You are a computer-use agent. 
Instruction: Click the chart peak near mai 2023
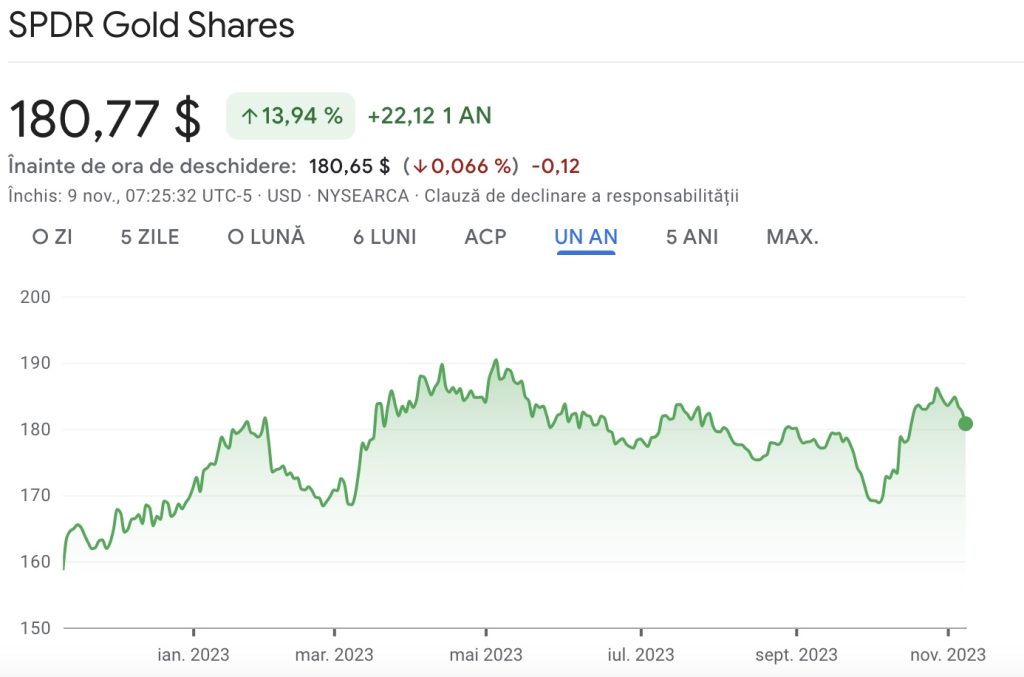pyautogui.click(x=497, y=359)
